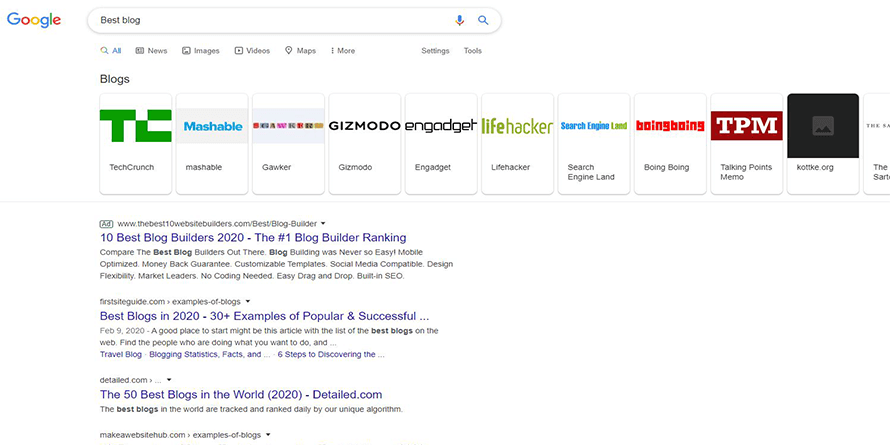Open the Gawker blog card
The height and width of the screenshot is (445, 890).
(288, 144)
